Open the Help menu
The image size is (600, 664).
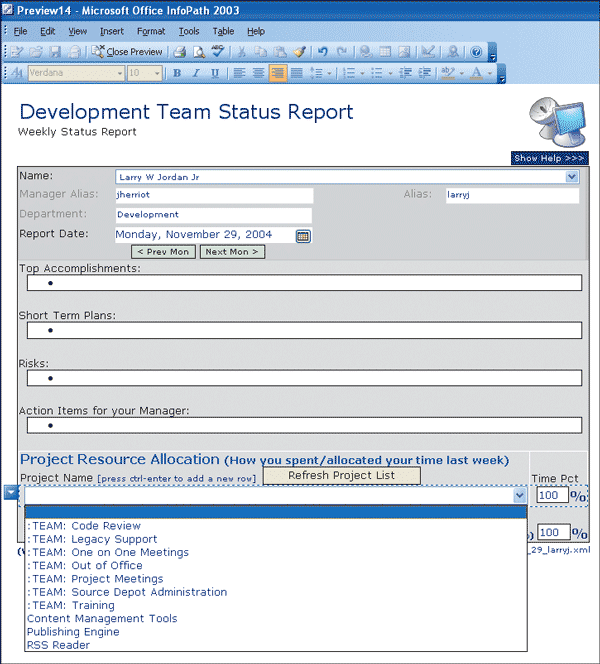click(x=256, y=31)
